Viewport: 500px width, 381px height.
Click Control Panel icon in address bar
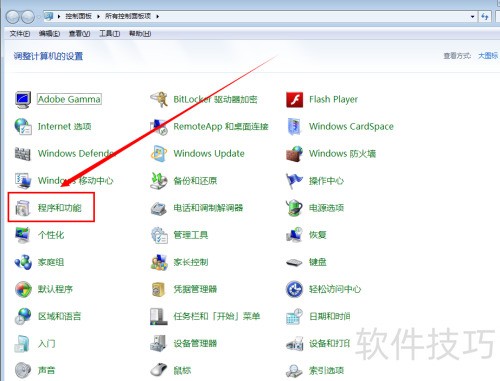pos(49,16)
